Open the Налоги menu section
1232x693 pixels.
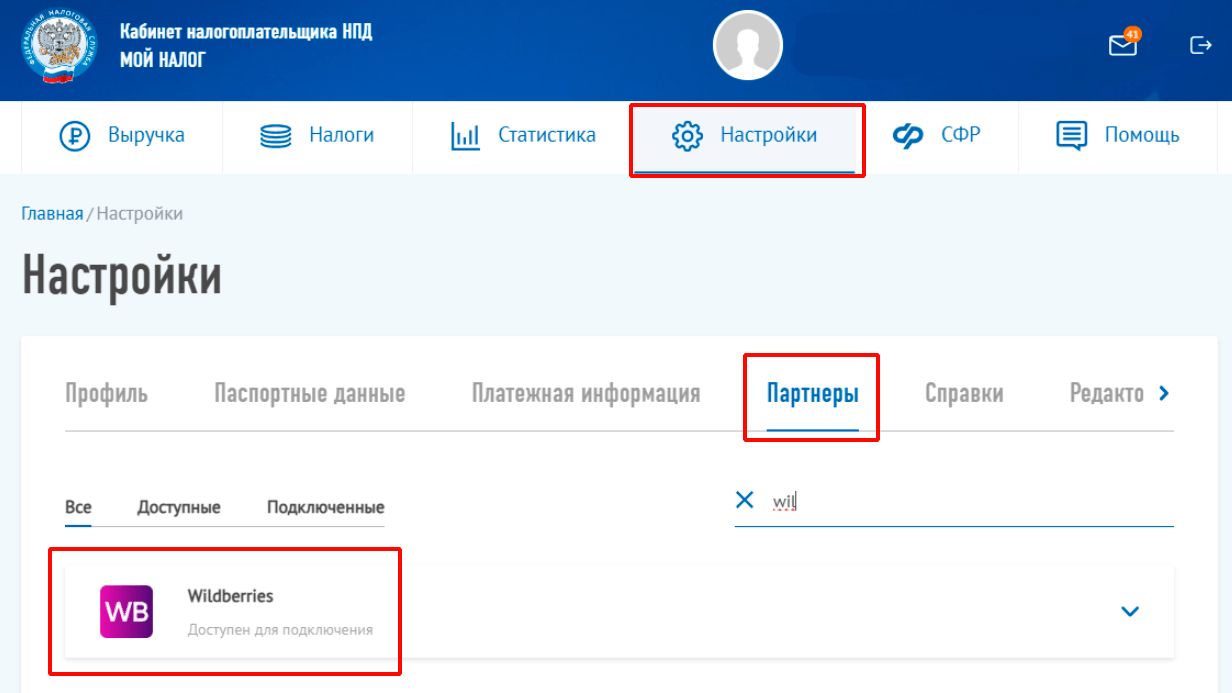pyautogui.click(x=317, y=136)
